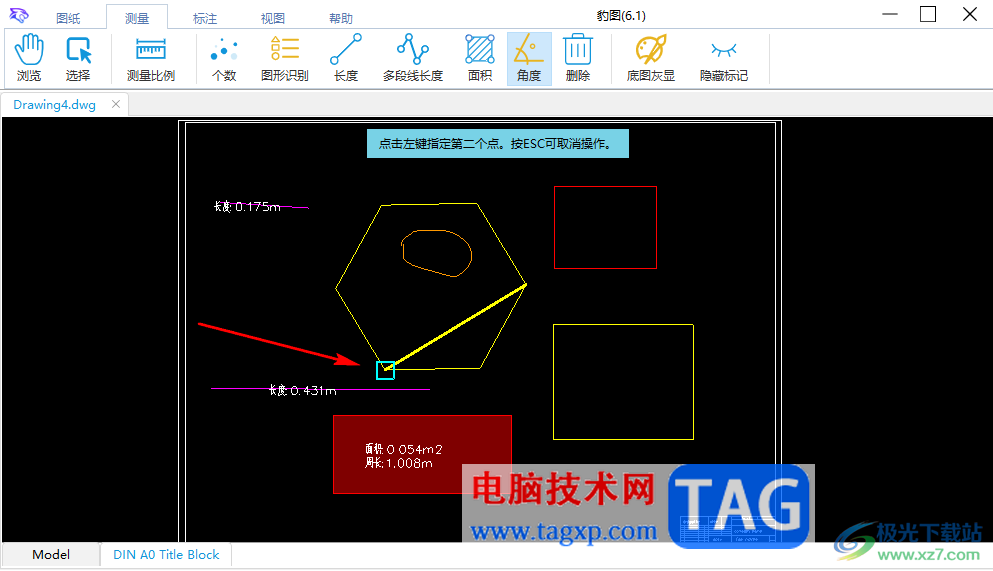Open the 测量比例 scale tool
Screen dimensions: 993x571
(x=151, y=58)
